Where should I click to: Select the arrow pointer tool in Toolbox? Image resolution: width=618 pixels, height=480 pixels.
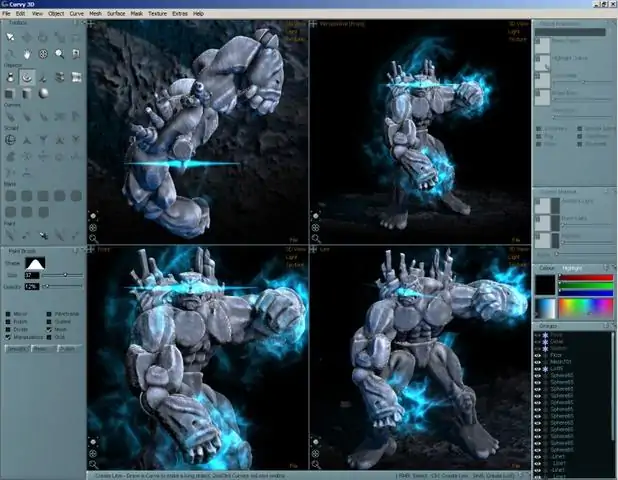[10, 37]
